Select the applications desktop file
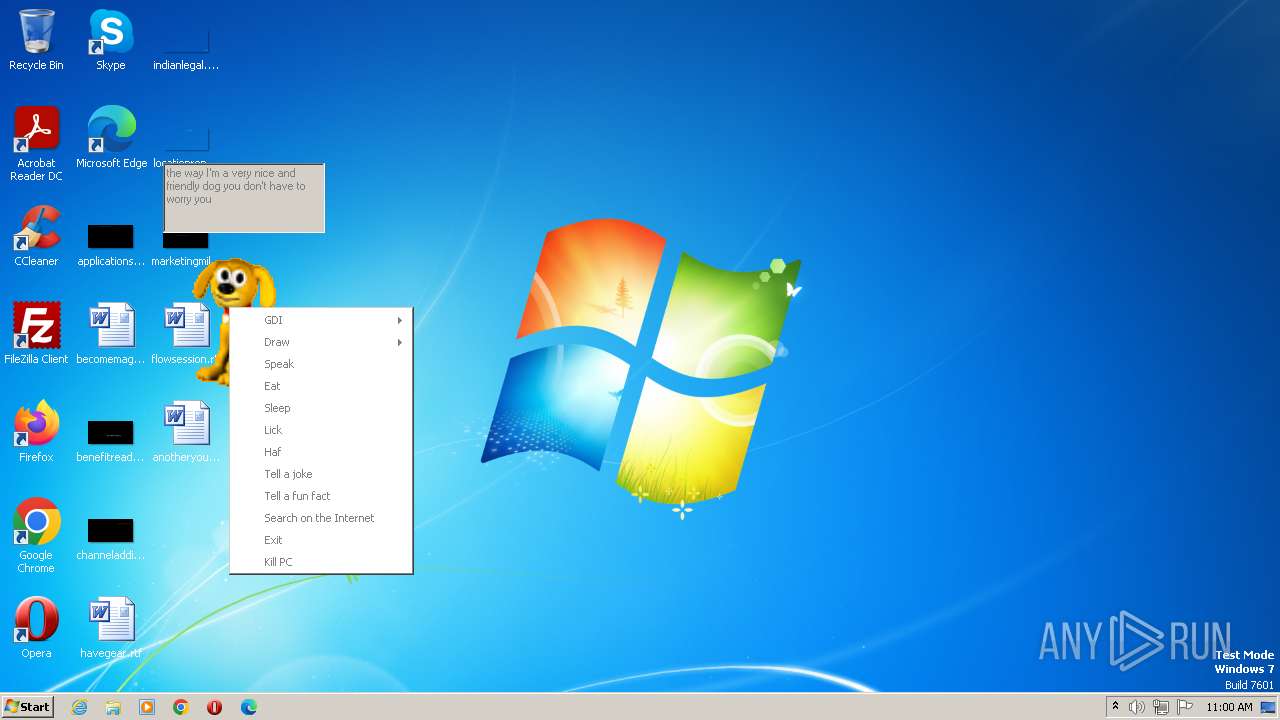The image size is (1280, 720). click(x=111, y=245)
